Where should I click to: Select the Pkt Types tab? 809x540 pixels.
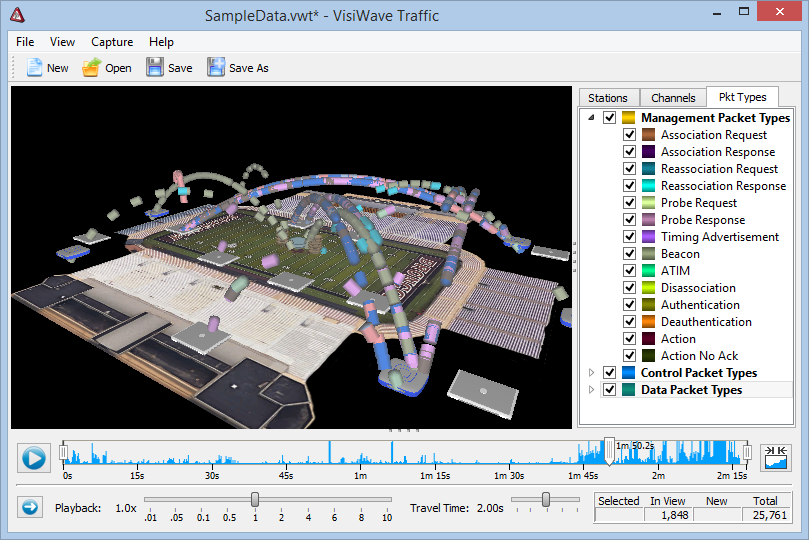[742, 96]
